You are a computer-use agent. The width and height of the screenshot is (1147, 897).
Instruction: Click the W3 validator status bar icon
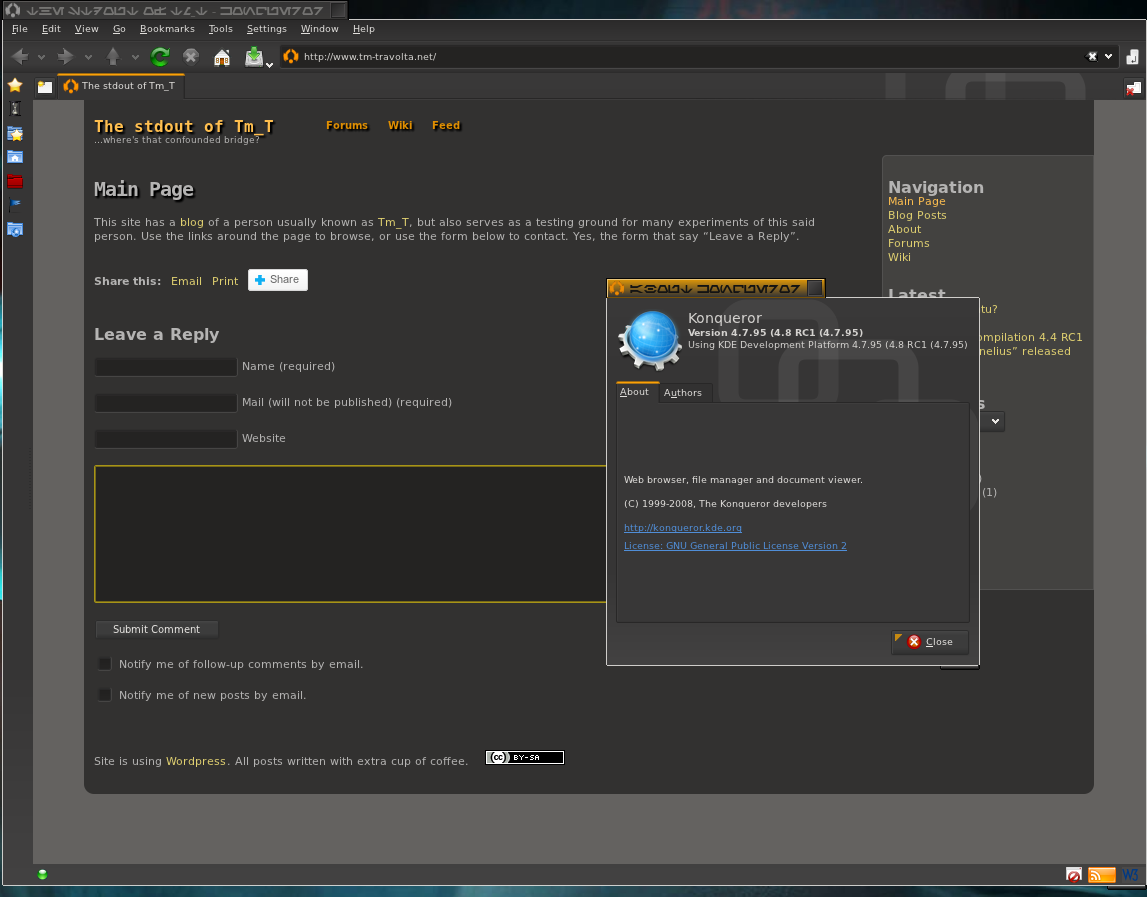click(1130, 875)
